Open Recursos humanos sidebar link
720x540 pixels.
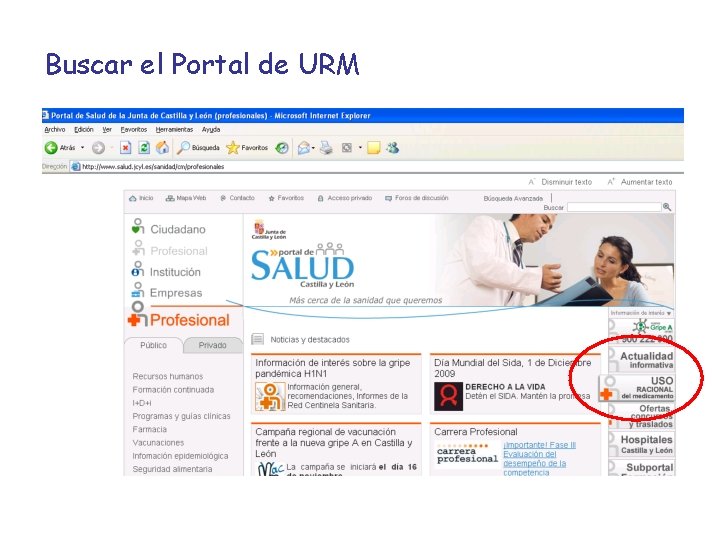(168, 376)
